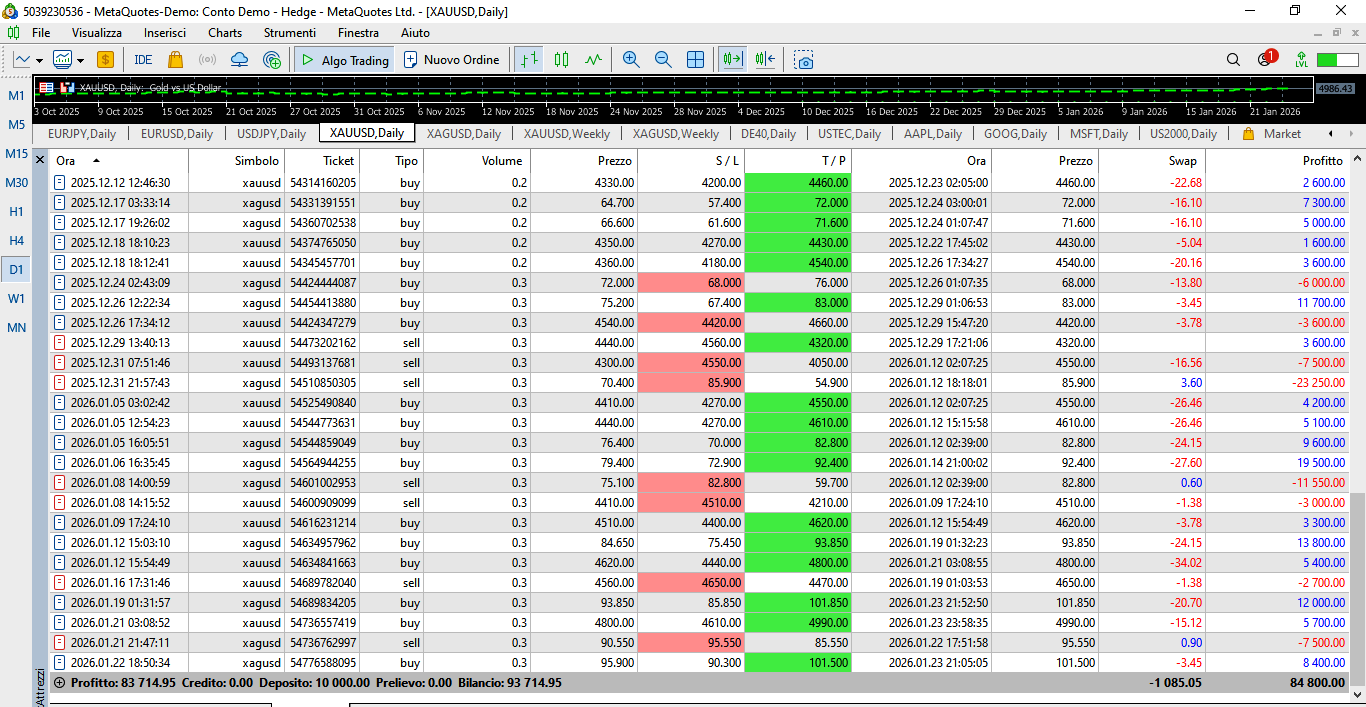Switch to the XAGUSD,Daily chart tab
Viewport: 1366px width, 707px height.
tap(463, 133)
